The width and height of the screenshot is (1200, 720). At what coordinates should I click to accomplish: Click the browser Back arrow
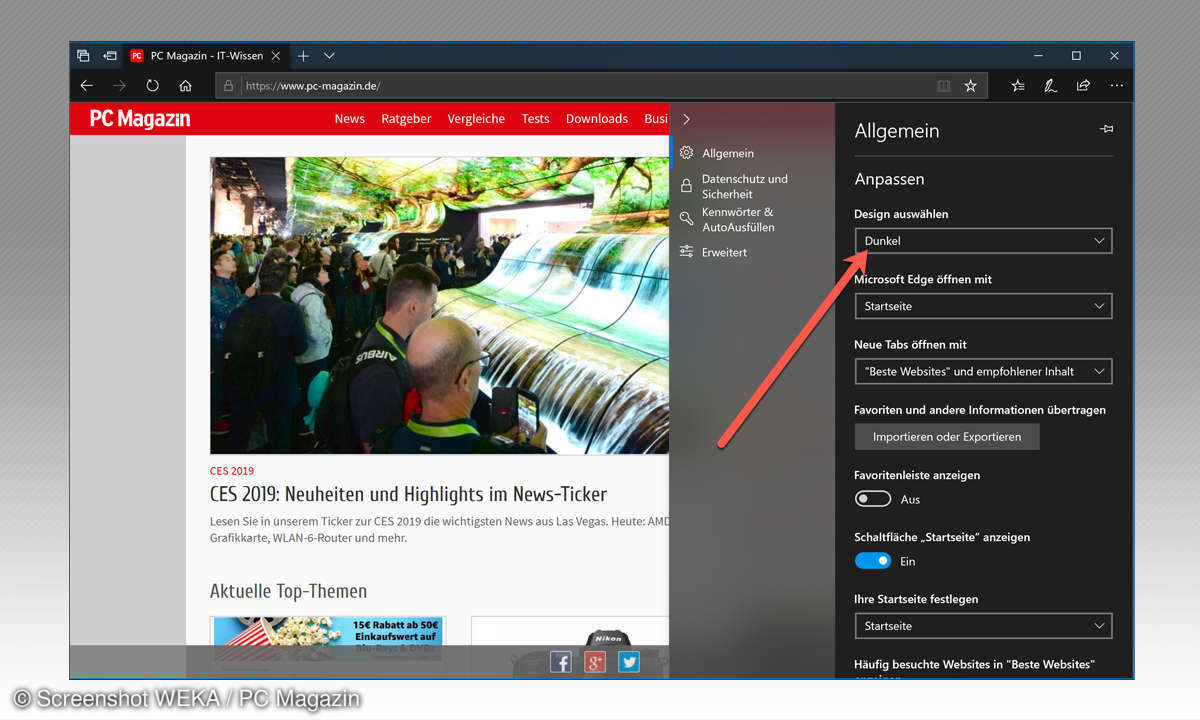pos(86,86)
